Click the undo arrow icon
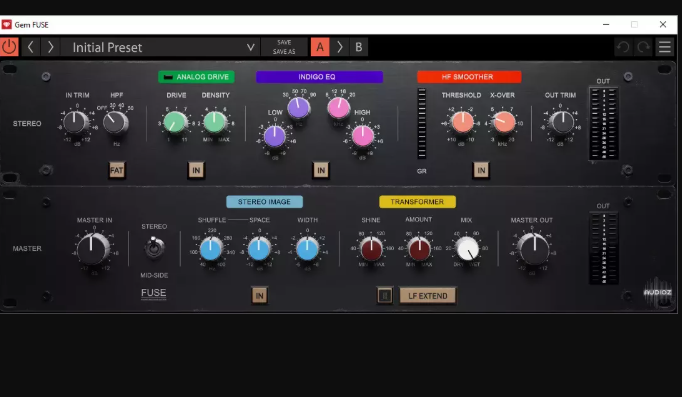This screenshot has width=682, height=397. (x=623, y=47)
